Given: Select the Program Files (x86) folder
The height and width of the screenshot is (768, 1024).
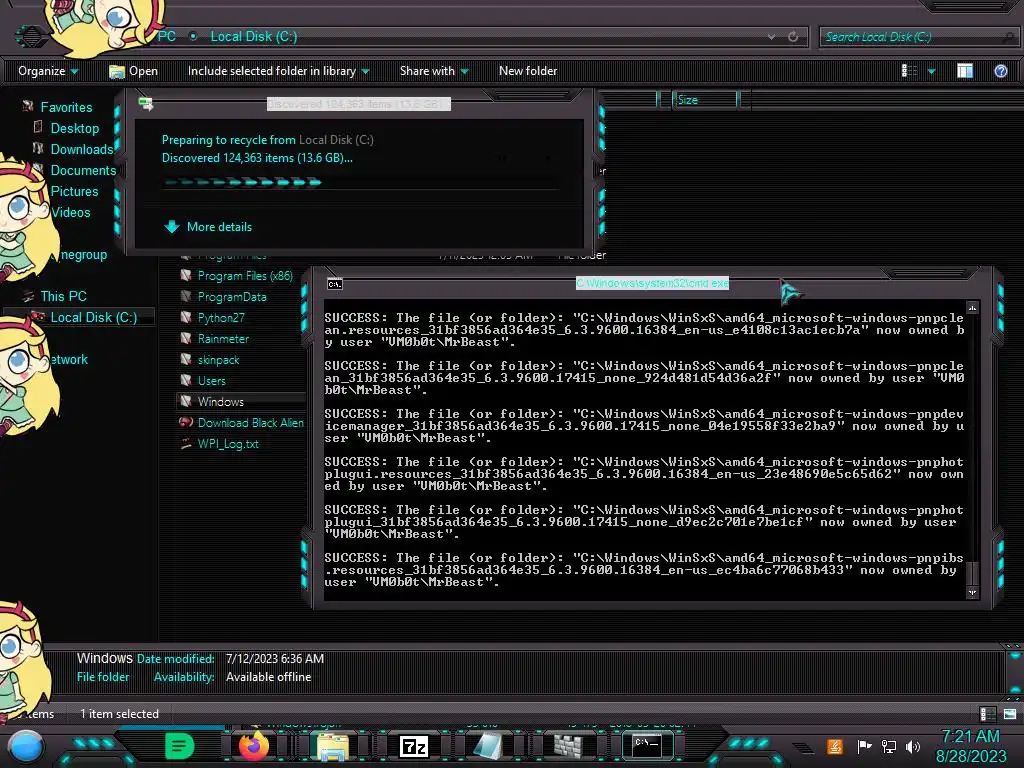Looking at the screenshot, I should pyautogui.click(x=245, y=276).
